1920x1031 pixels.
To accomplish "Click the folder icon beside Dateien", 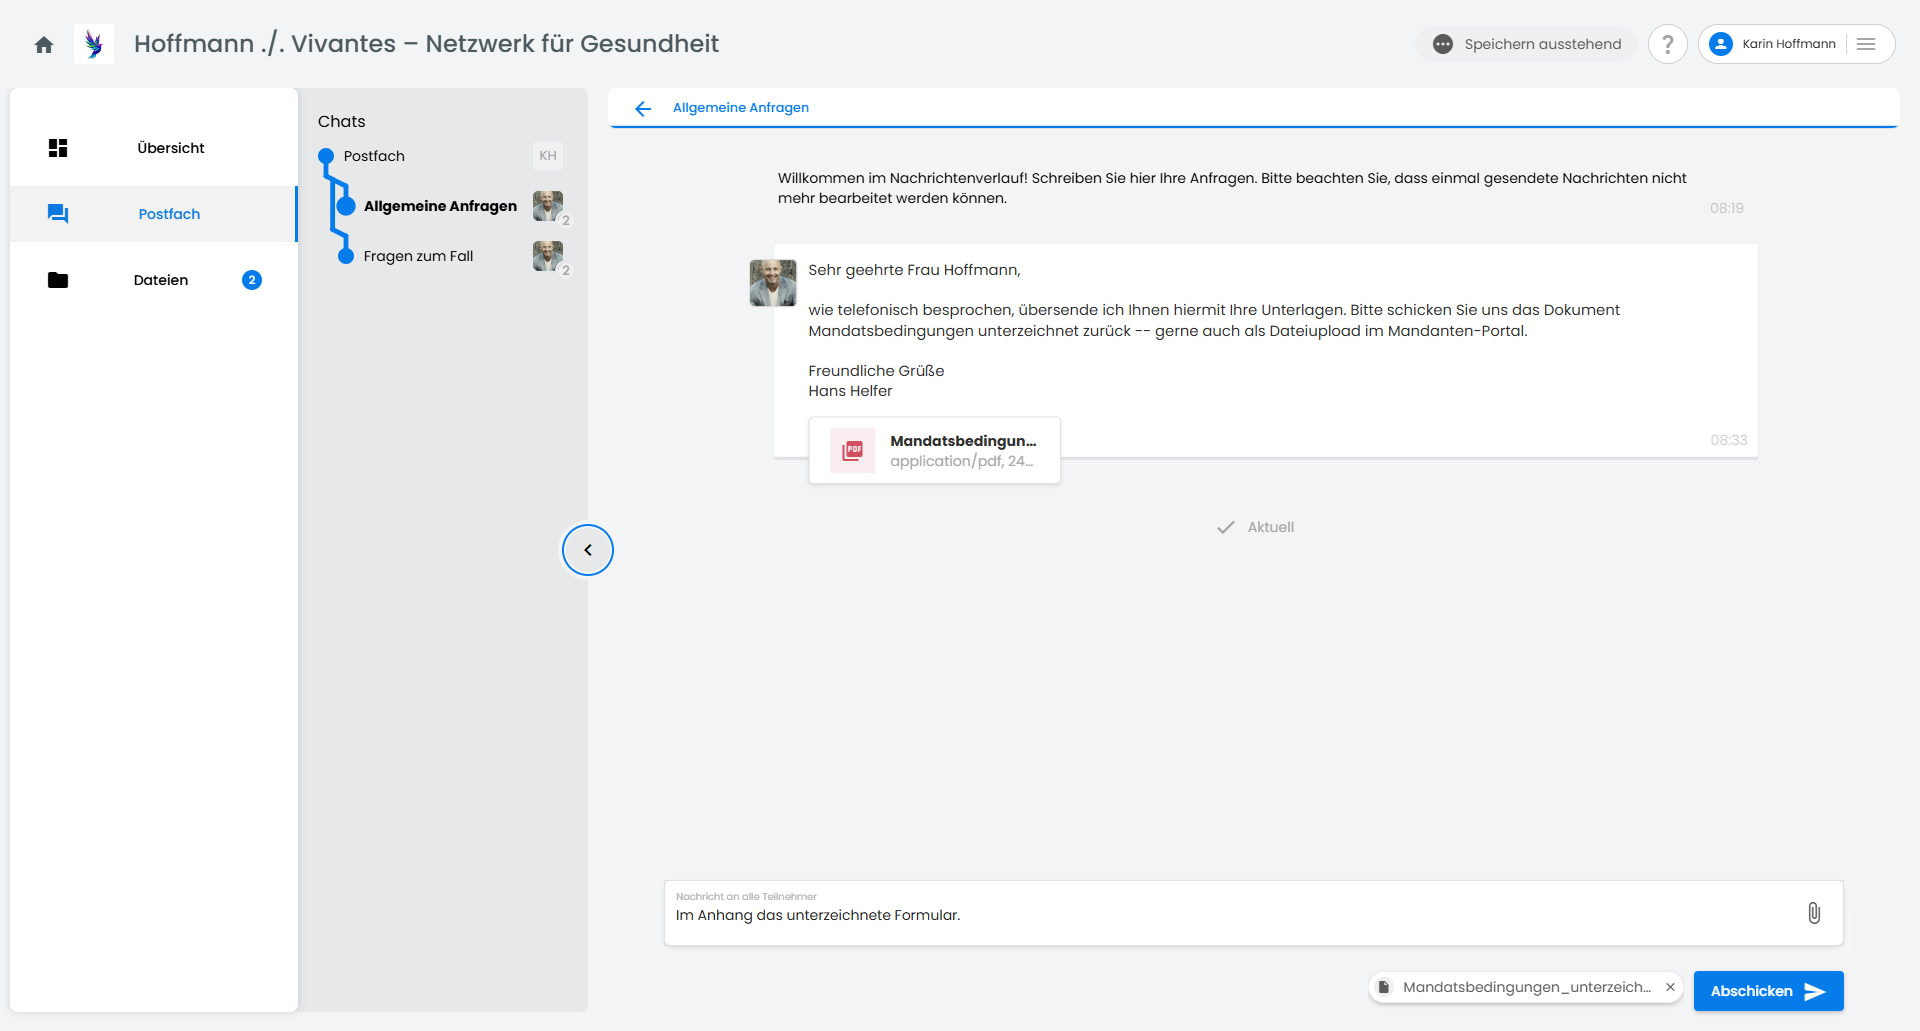I will (x=58, y=280).
